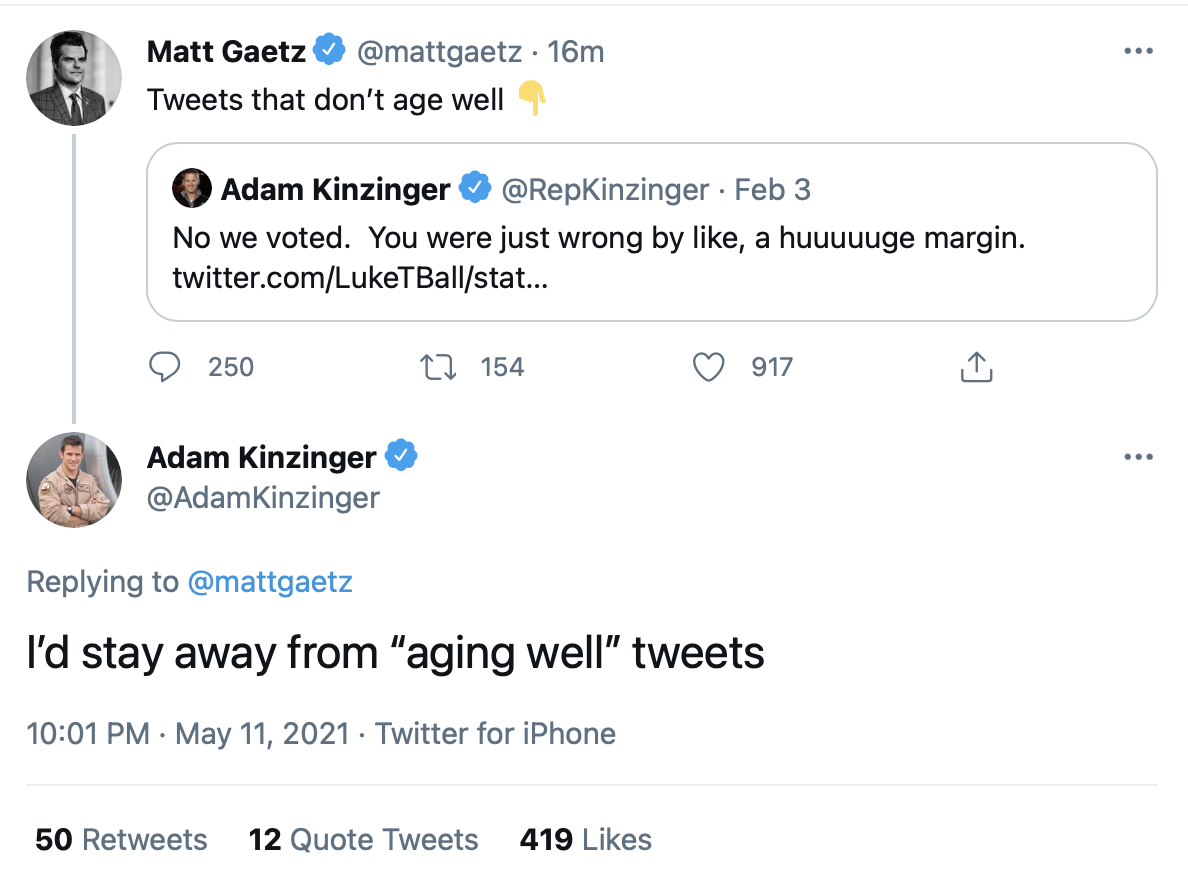Image resolution: width=1188 pixels, height=880 pixels.
Task: View the 50 Retweets list
Action: (121, 839)
